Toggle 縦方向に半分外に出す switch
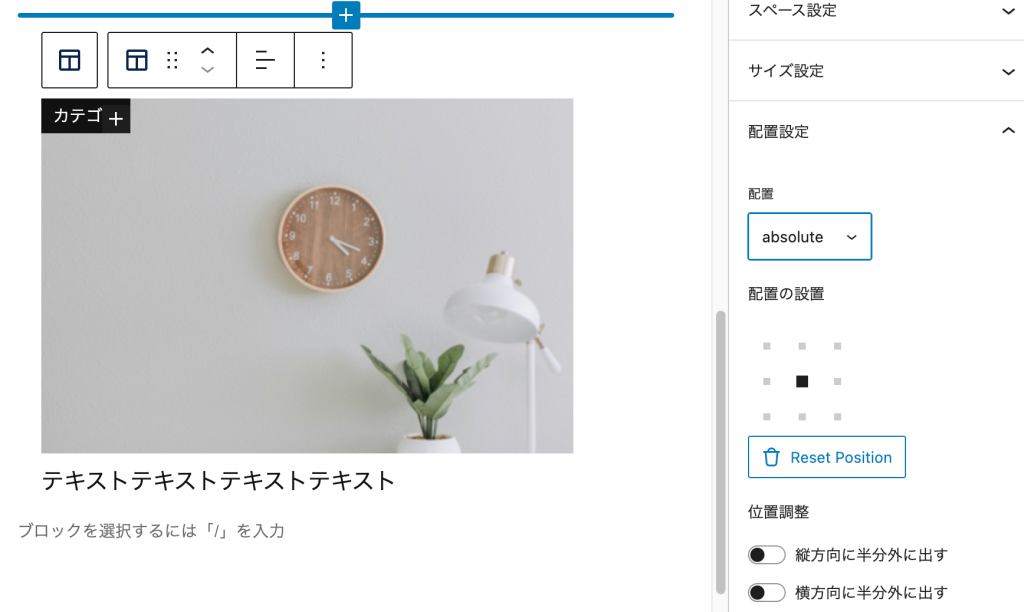1024x612 pixels. click(x=767, y=555)
